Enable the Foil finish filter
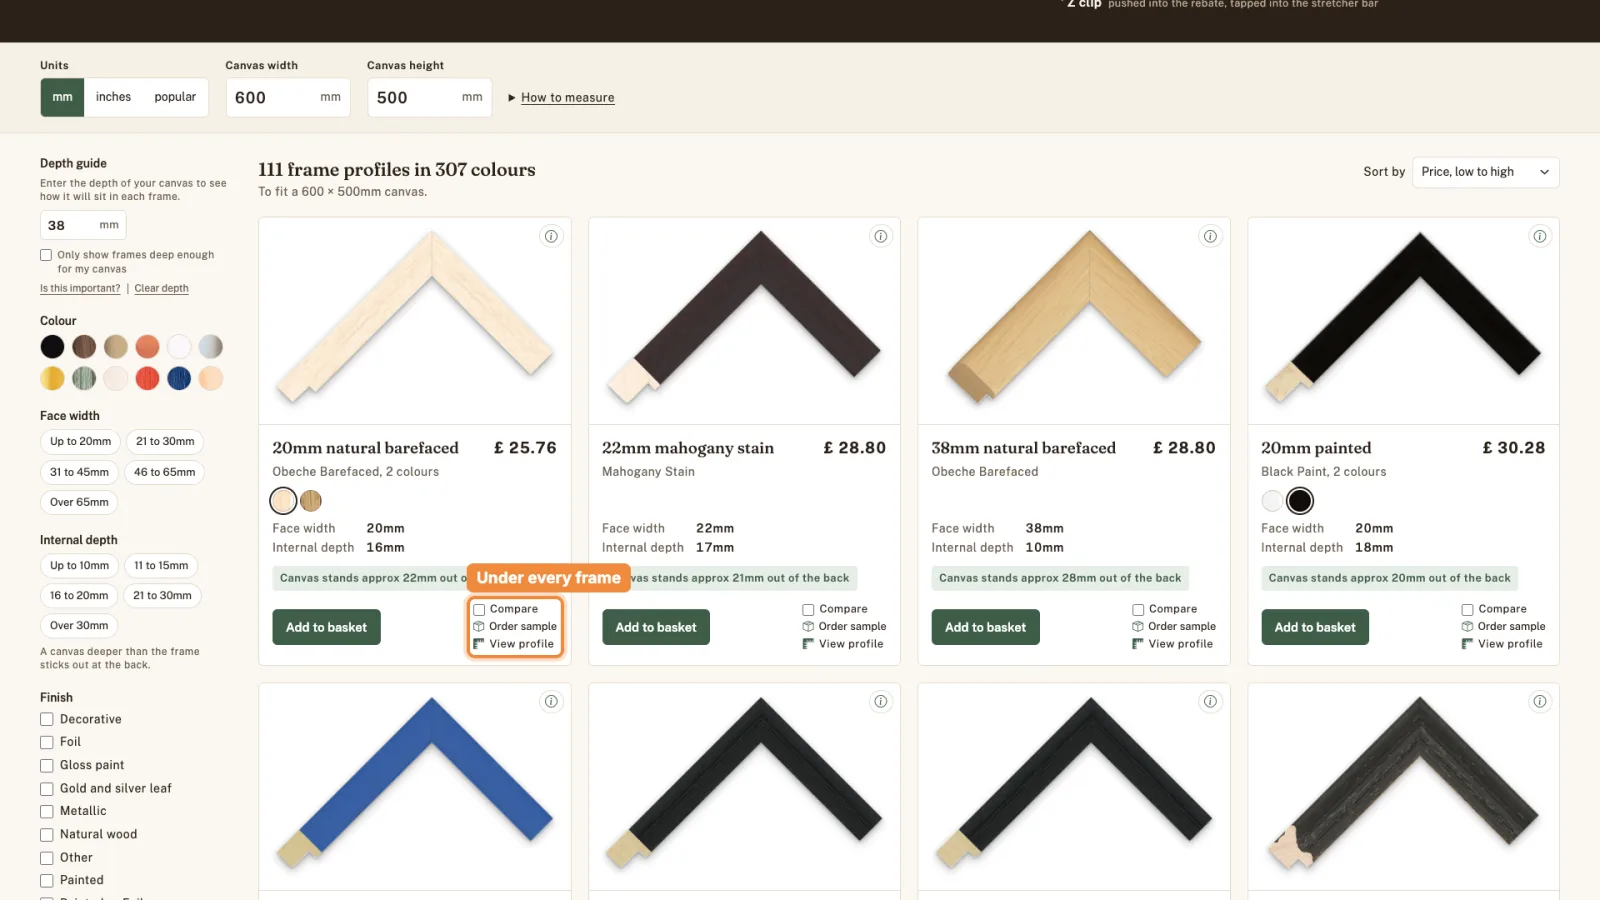 point(46,742)
